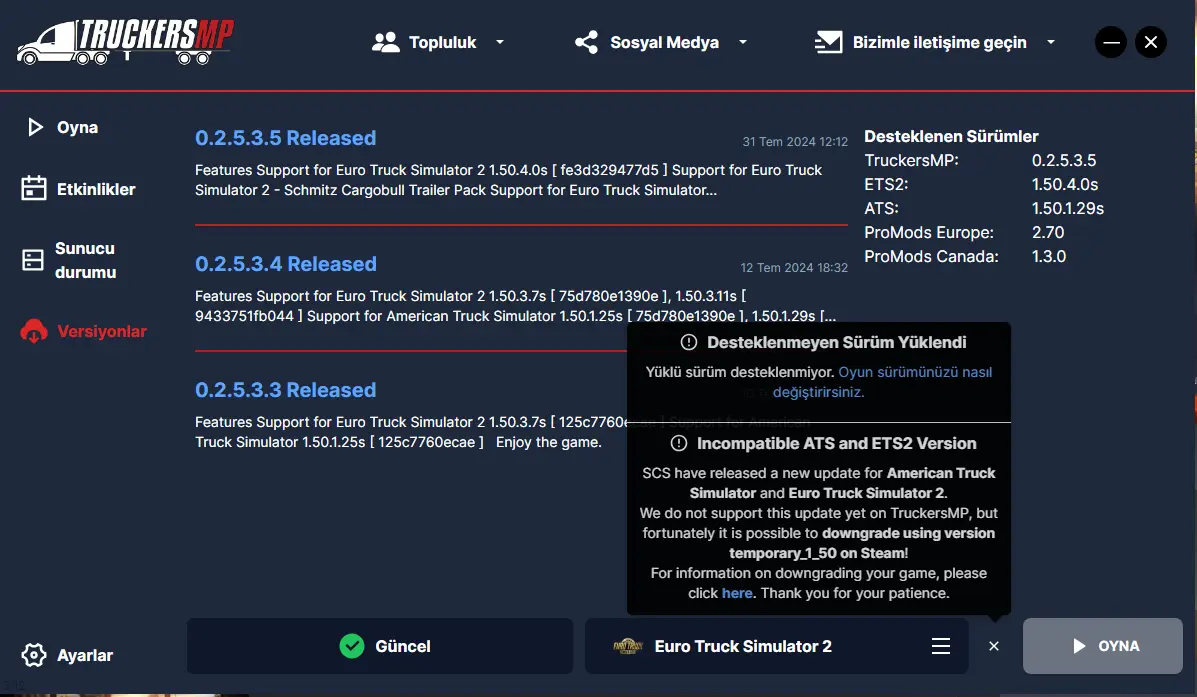1197x697 pixels.
Task: Click the ETS2 version value 1.50.4.0s
Action: click(1065, 184)
